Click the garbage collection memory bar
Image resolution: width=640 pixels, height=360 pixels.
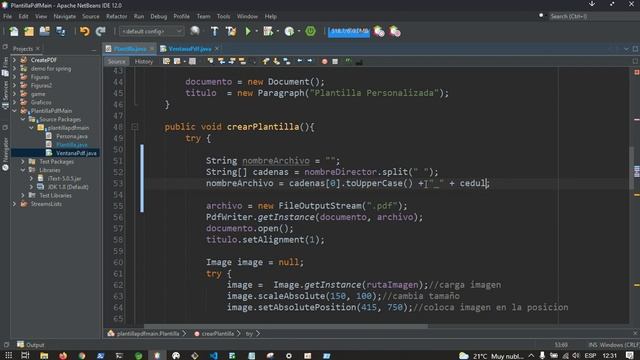(349, 31)
